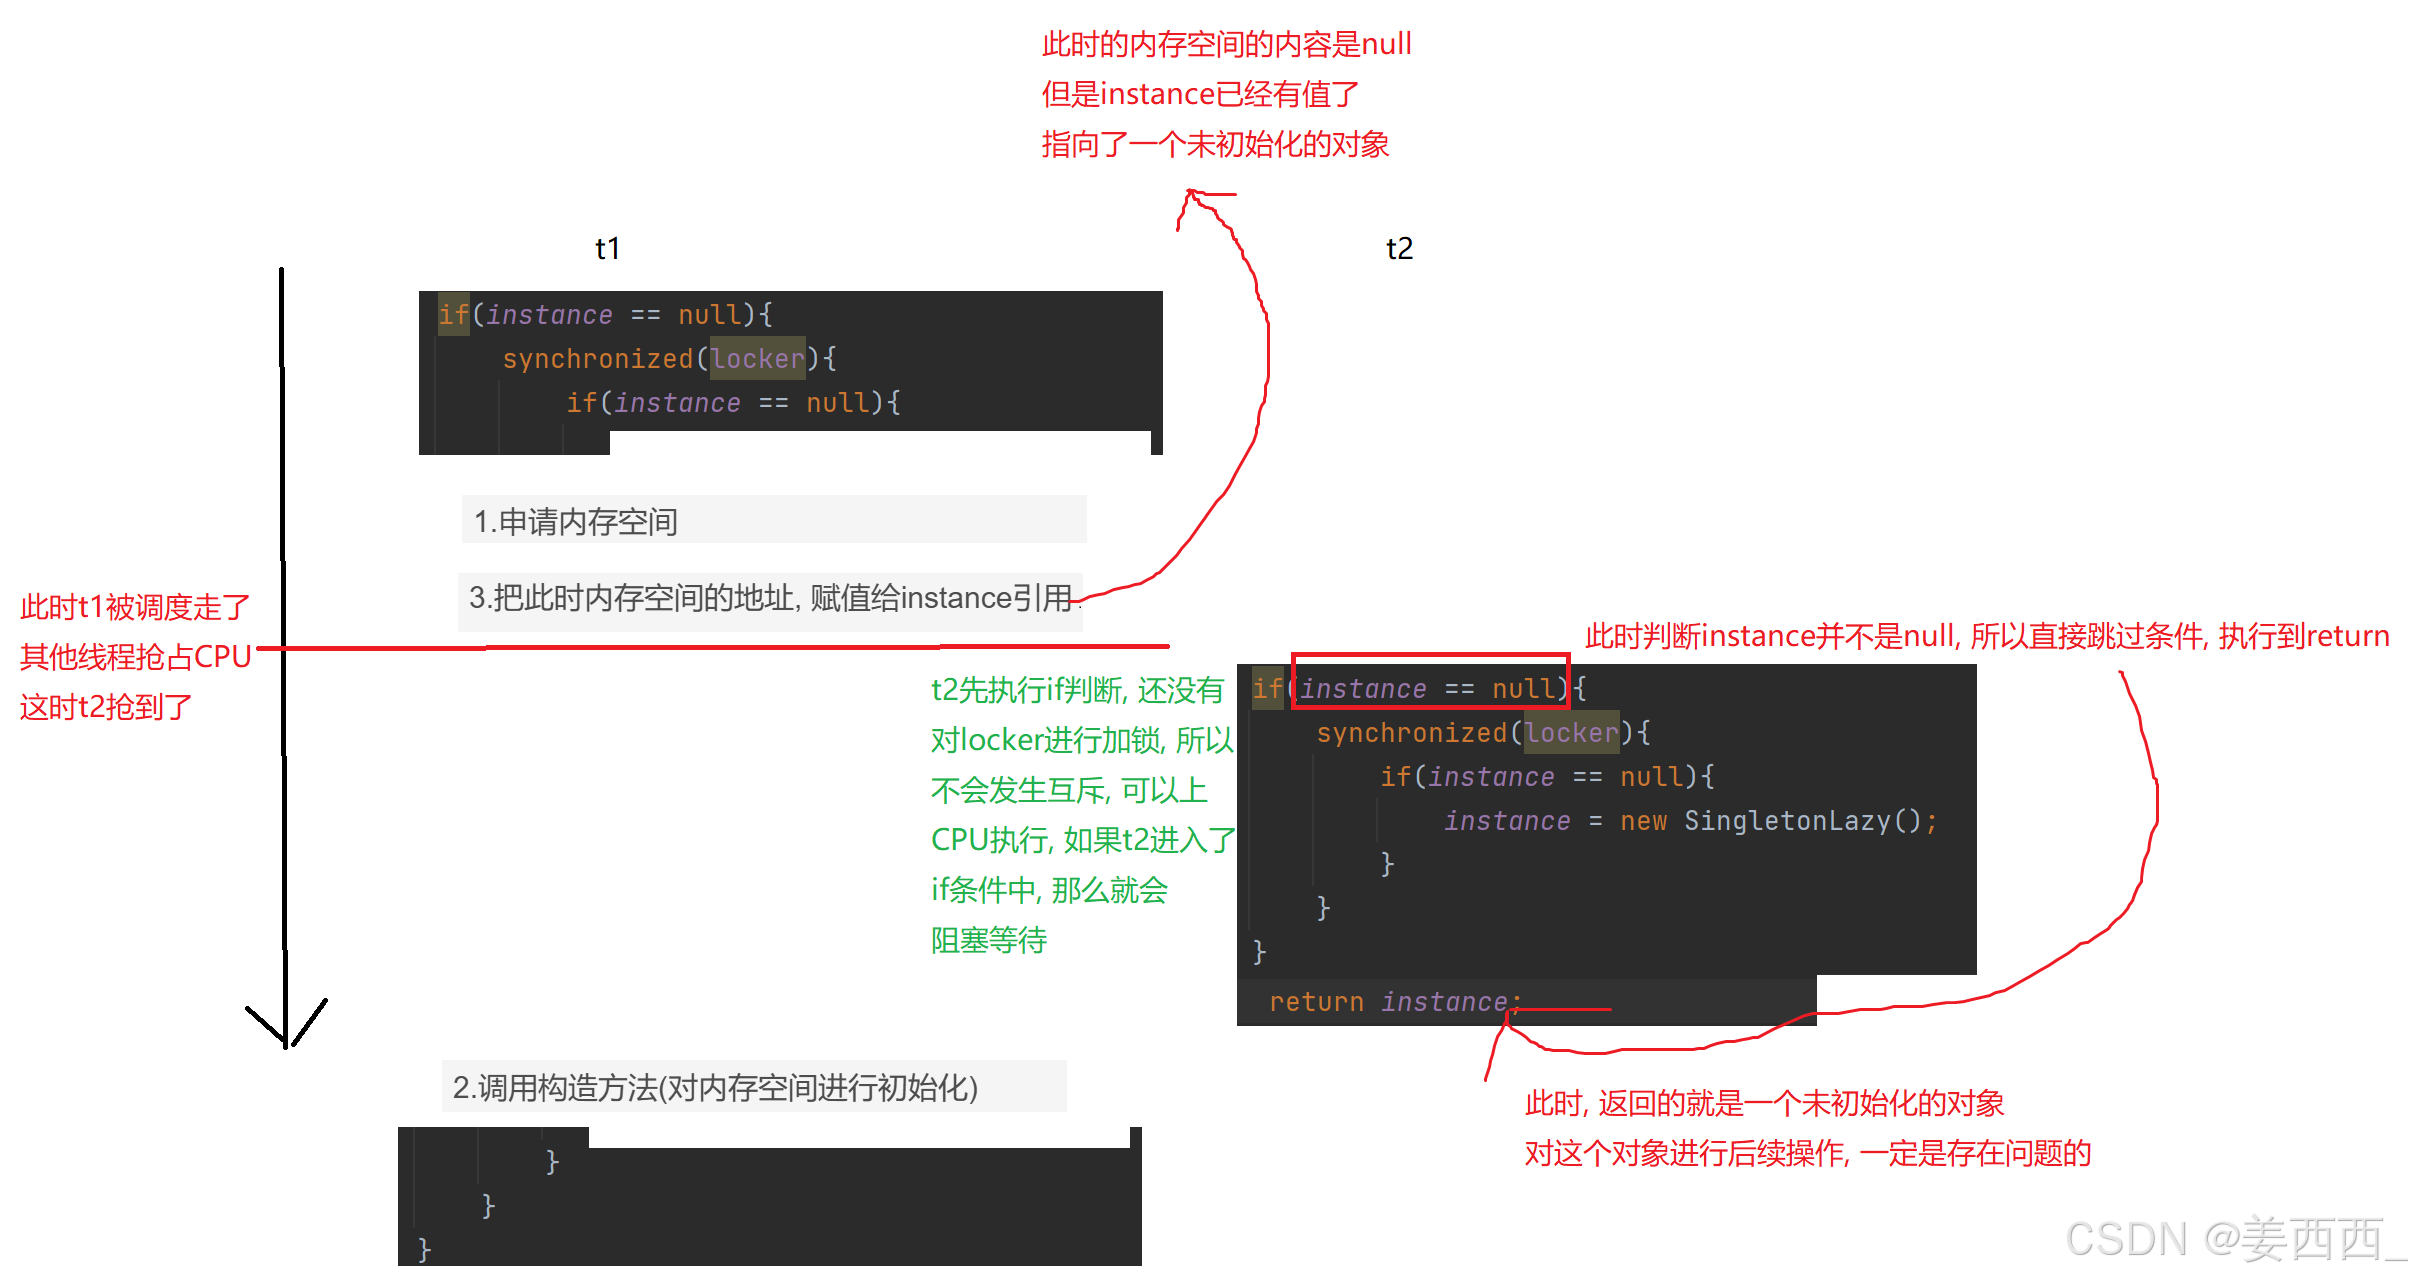Click the red note '这时t2抢到了'

pyautogui.click(x=106, y=707)
